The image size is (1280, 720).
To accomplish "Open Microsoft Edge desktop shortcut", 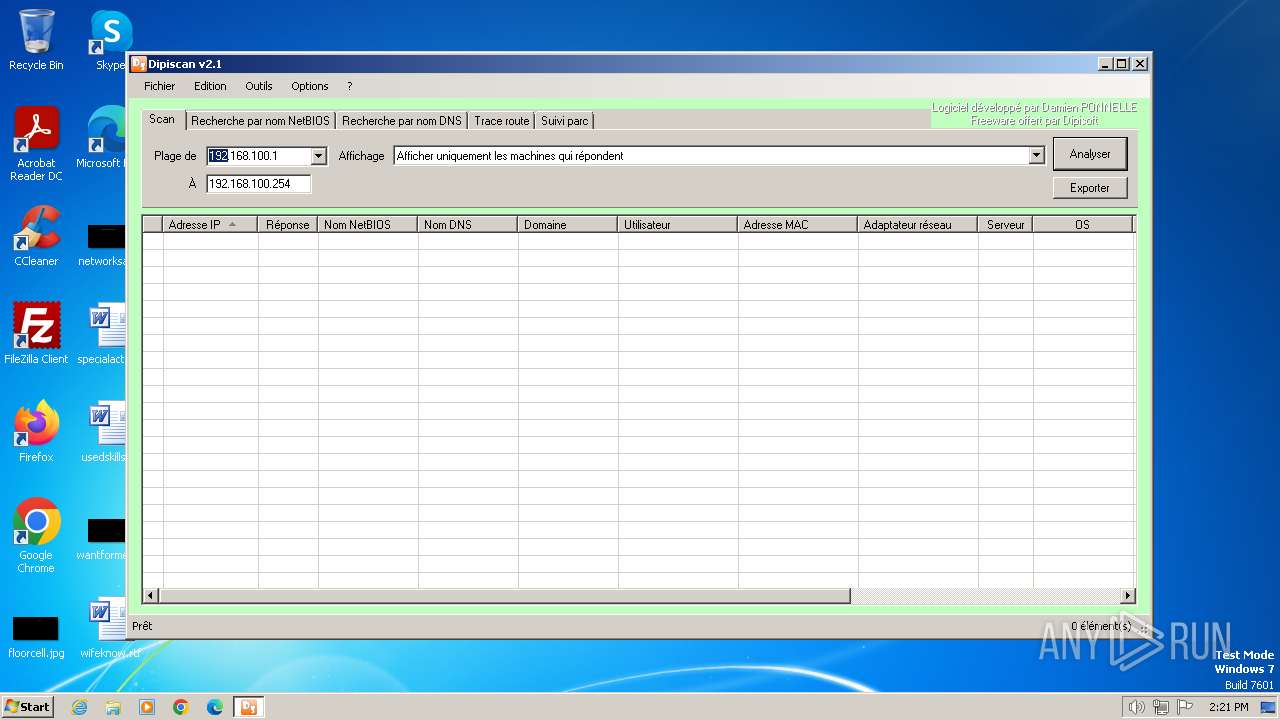I will pyautogui.click(x=104, y=138).
